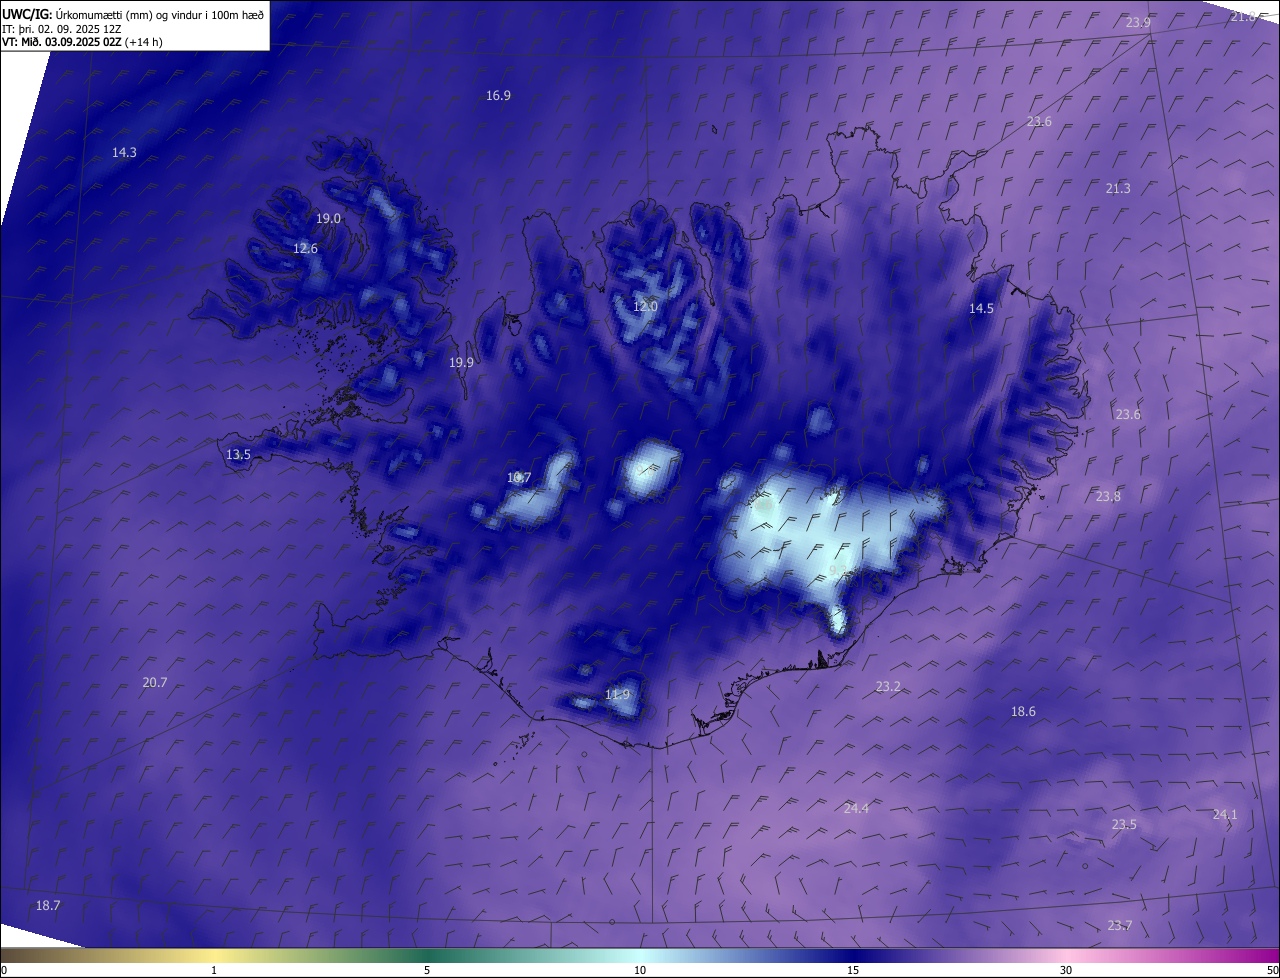Click the 24.4 value label
This screenshot has height=978, width=1280.
856,809
